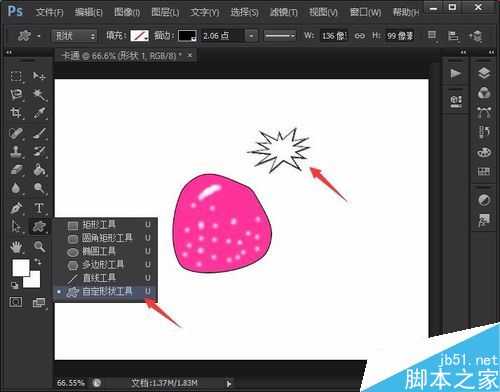500x392 pixels.
Task: Open the stroke line style dropdown
Action: coord(279,36)
